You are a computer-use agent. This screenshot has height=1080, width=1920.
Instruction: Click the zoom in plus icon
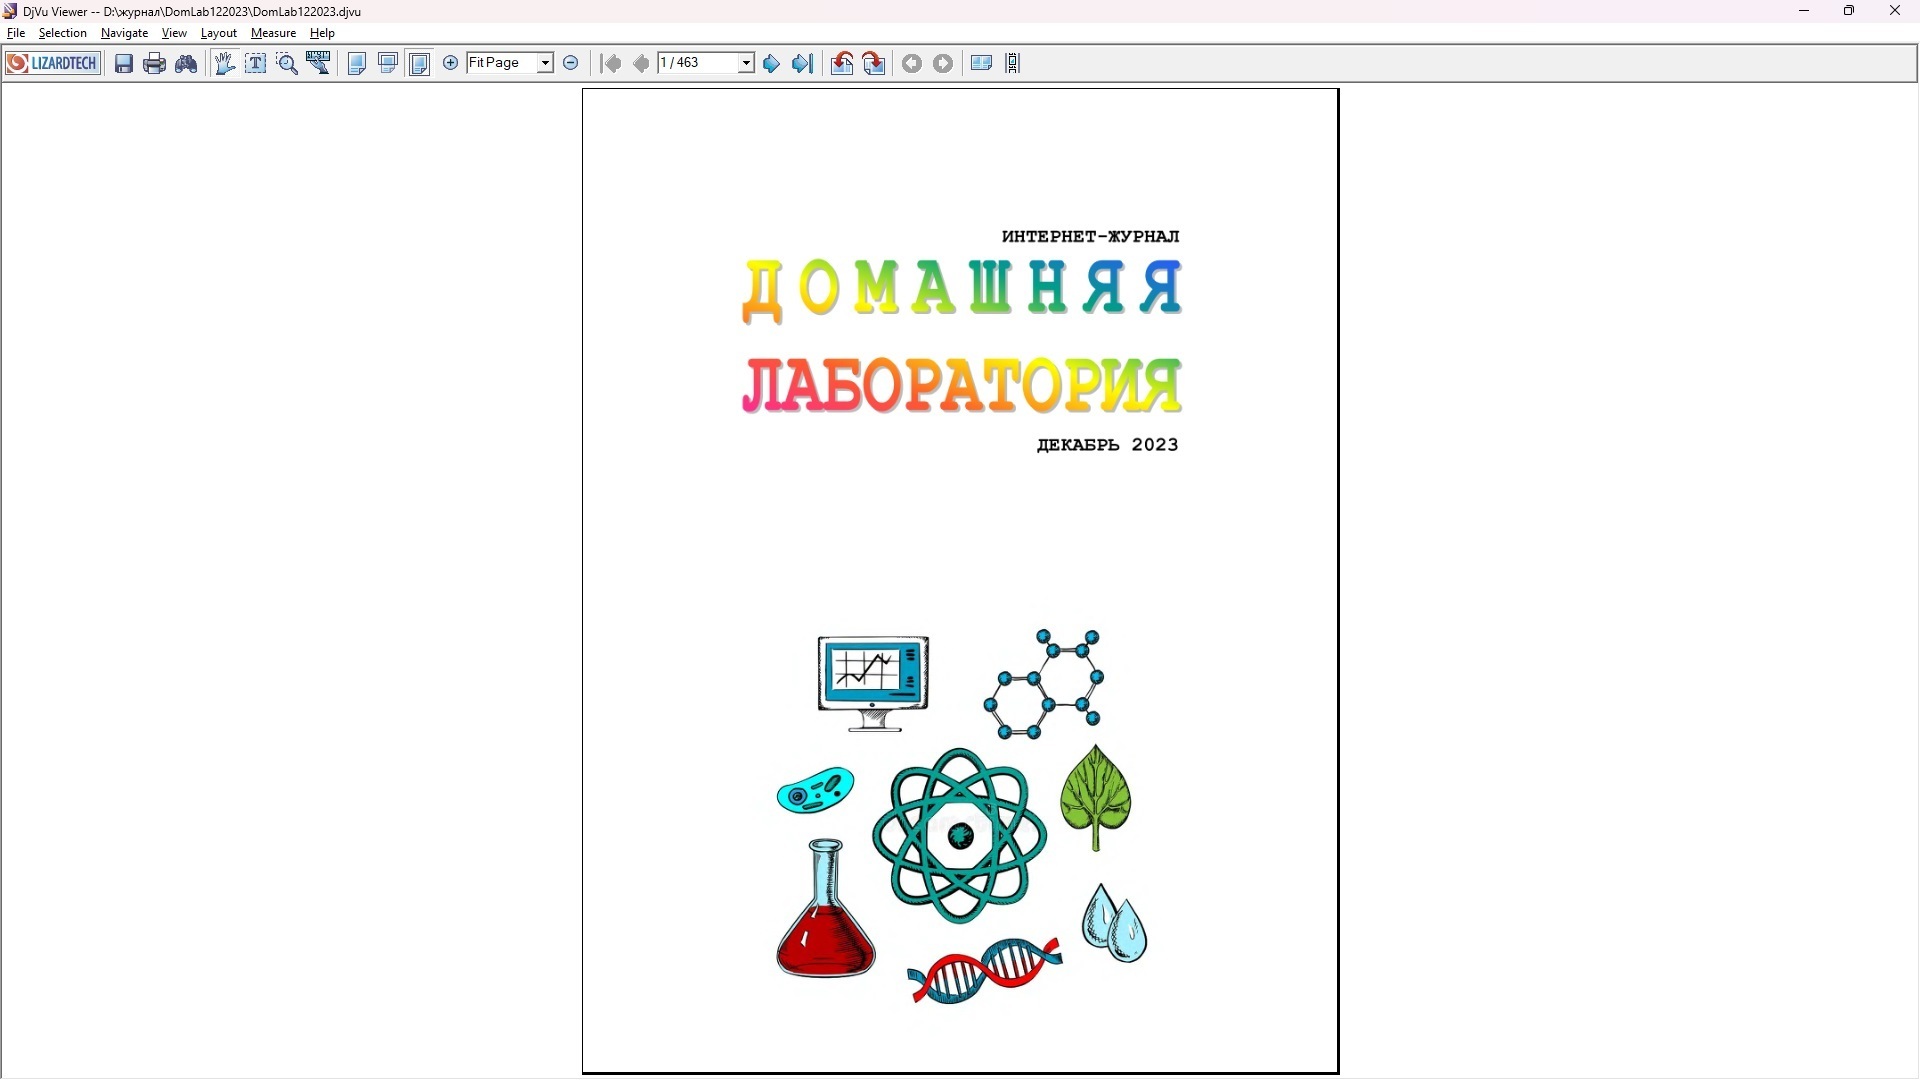(x=451, y=63)
